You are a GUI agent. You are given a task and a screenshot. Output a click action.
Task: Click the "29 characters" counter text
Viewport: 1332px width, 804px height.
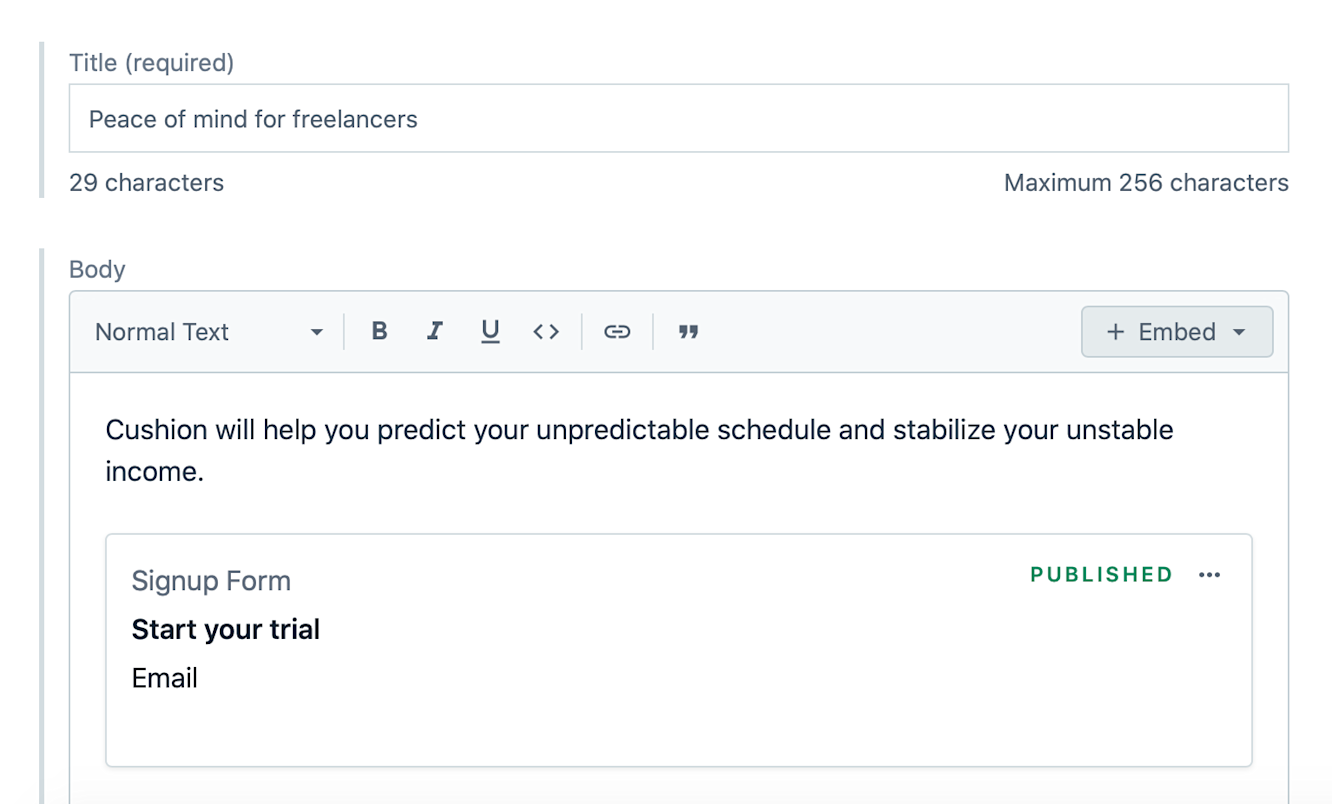[x=146, y=183]
